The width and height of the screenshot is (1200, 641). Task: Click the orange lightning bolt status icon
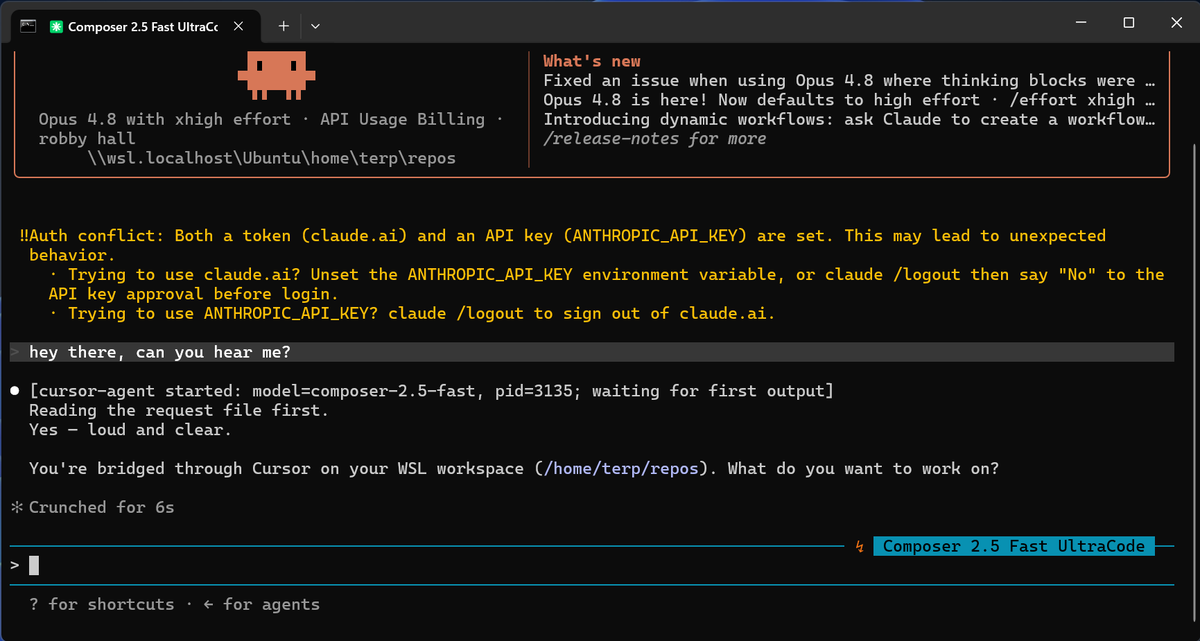(860, 546)
